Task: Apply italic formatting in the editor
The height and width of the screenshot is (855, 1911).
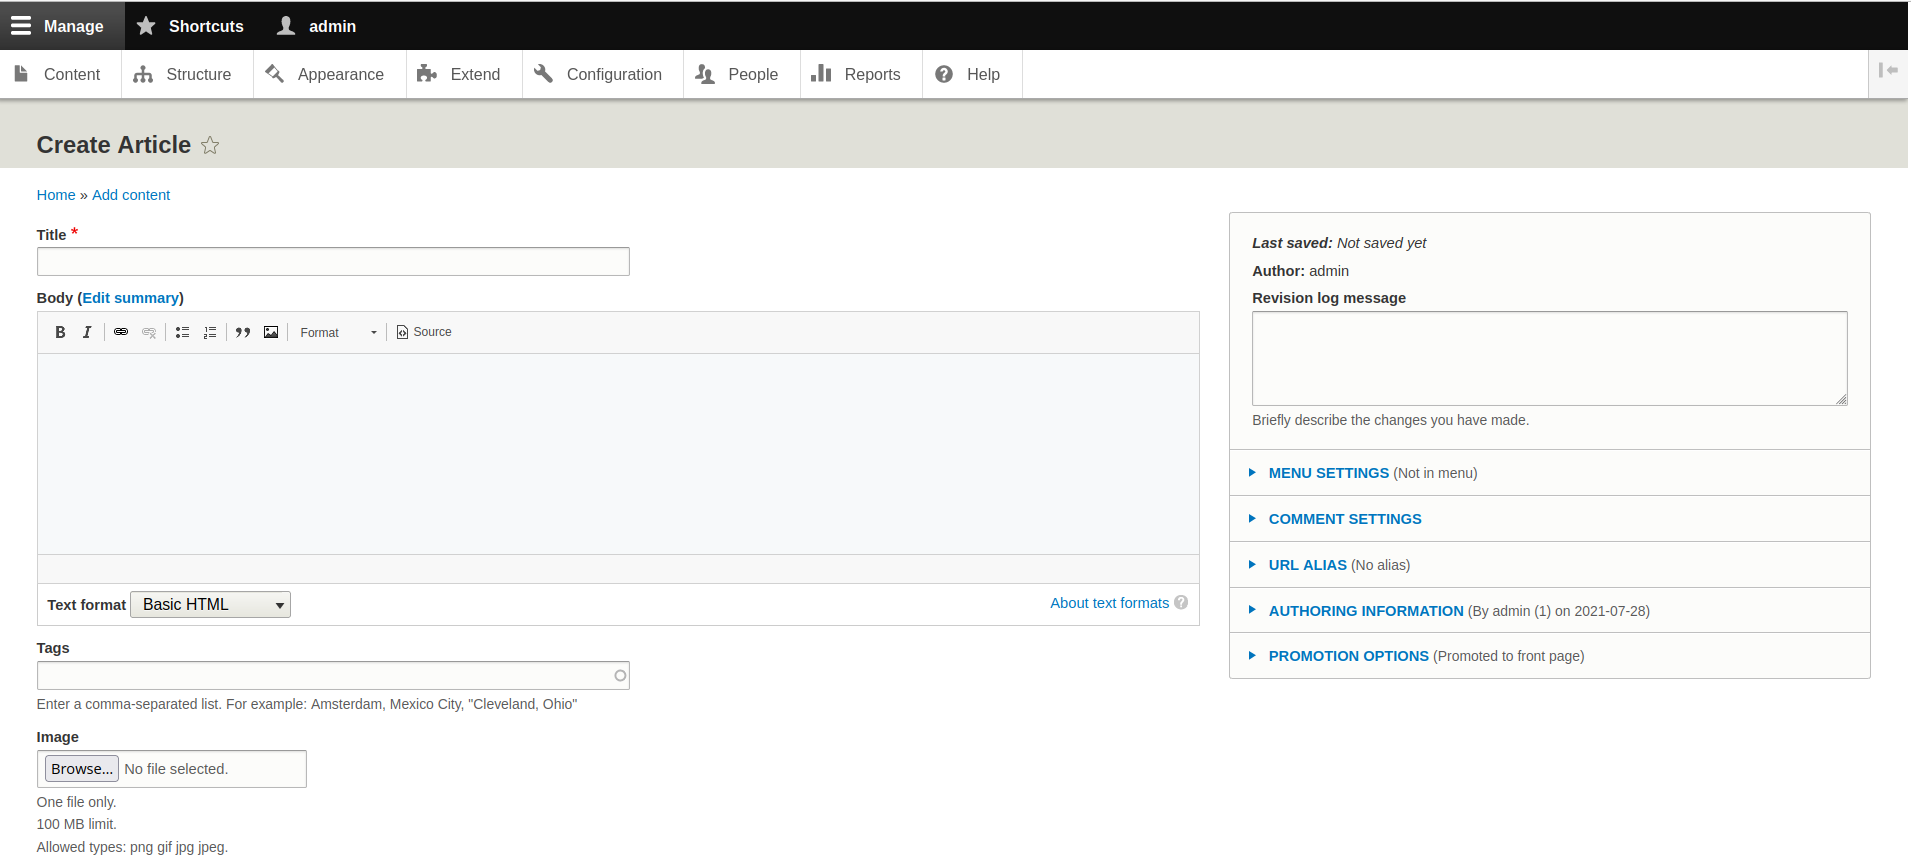Action: point(87,332)
